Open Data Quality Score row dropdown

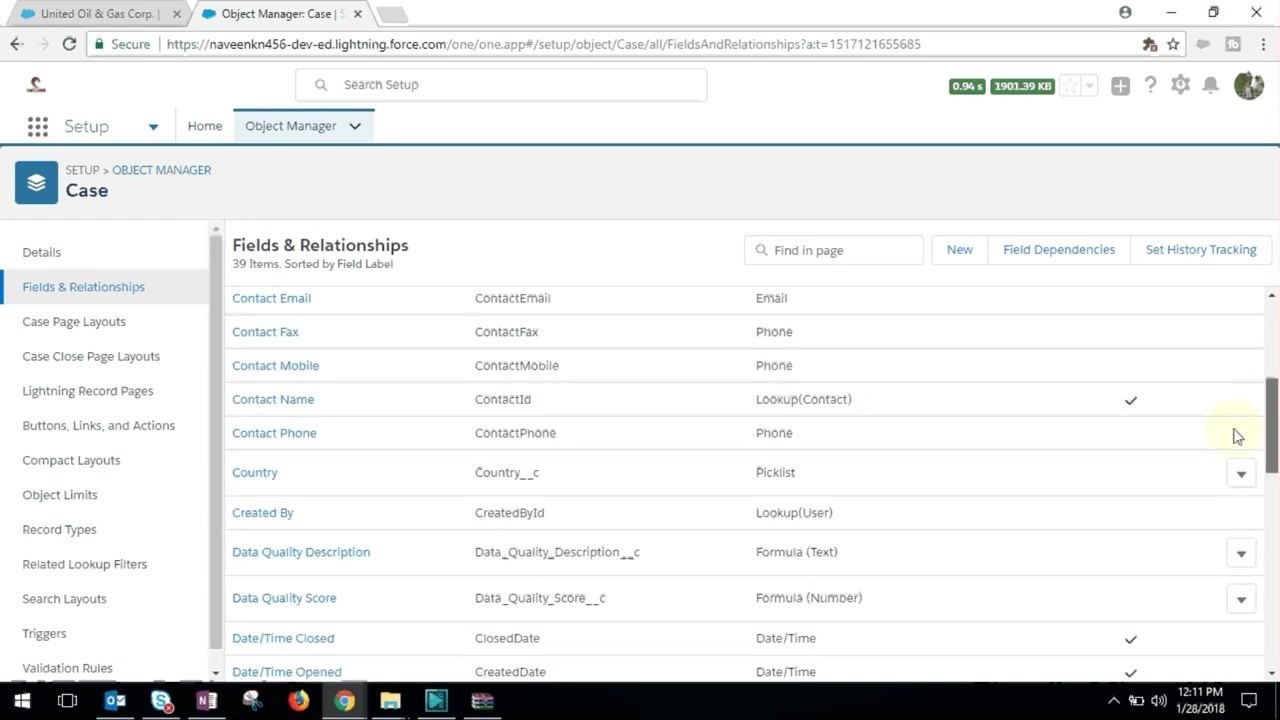(x=1241, y=599)
